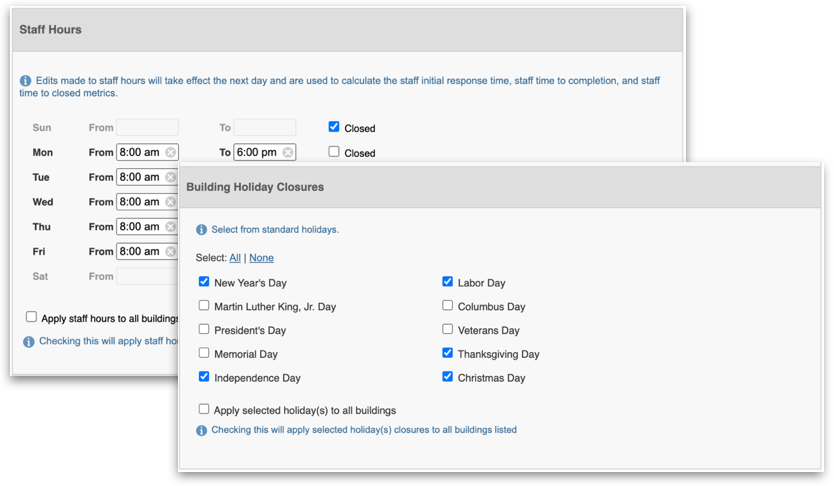Clear the Monday From time field
This screenshot has width=834, height=486.
click(170, 153)
